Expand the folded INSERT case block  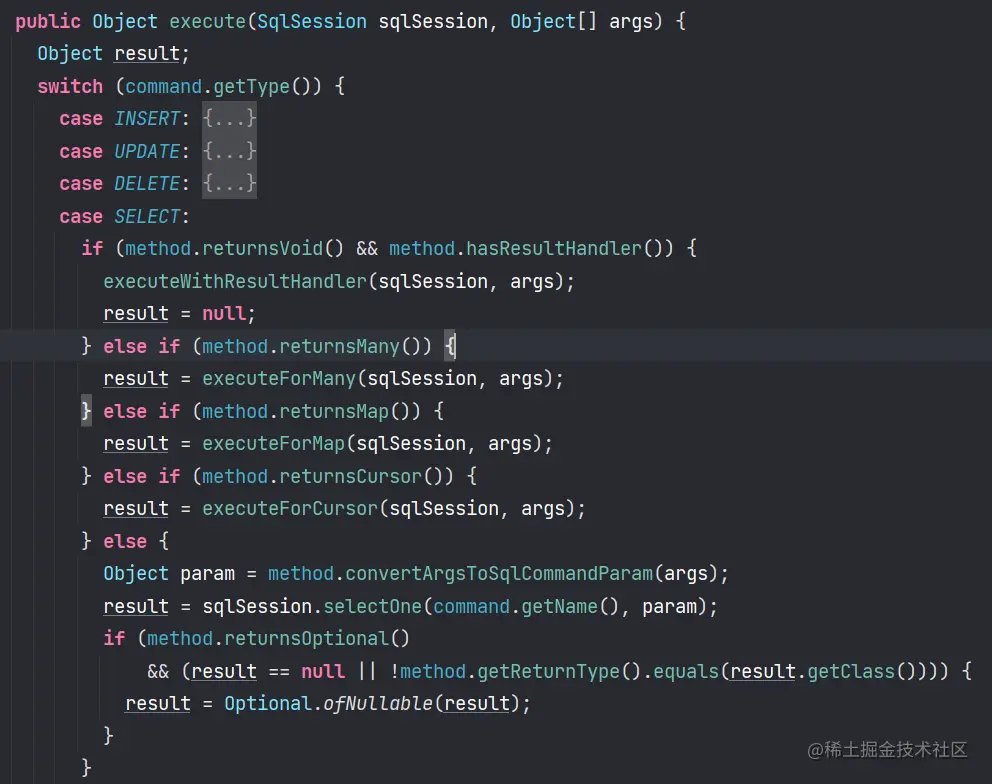[230, 118]
